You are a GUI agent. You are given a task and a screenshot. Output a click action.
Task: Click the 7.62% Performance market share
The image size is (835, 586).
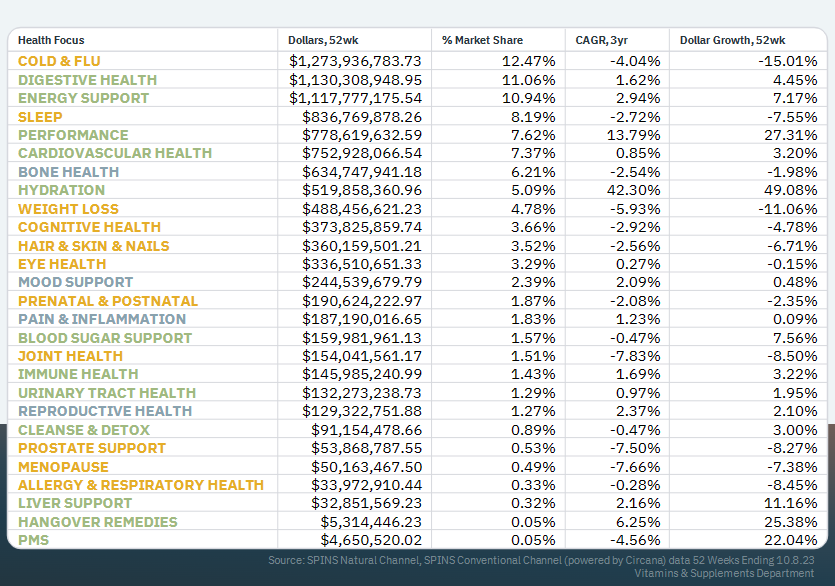[x=533, y=135]
